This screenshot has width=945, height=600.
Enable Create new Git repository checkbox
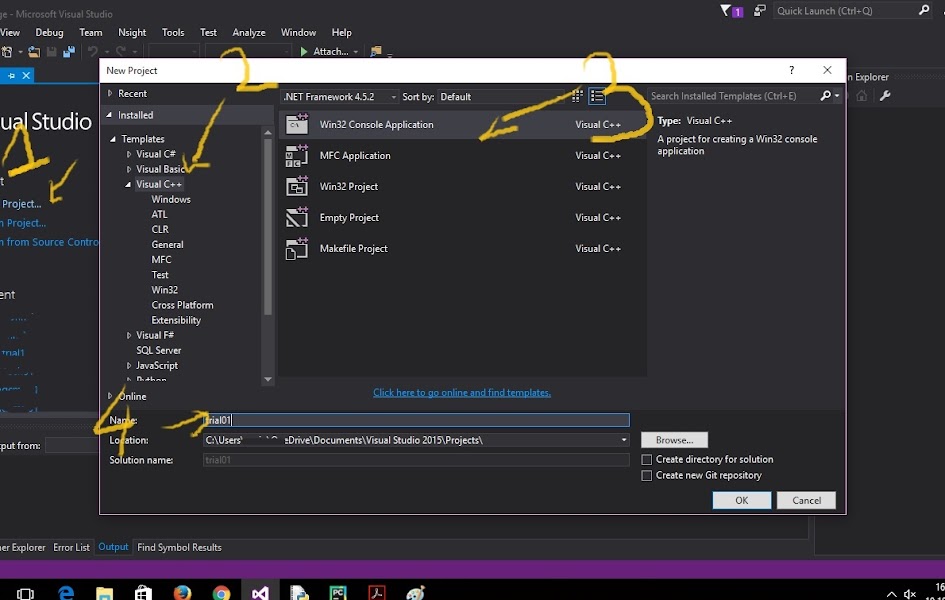(647, 476)
